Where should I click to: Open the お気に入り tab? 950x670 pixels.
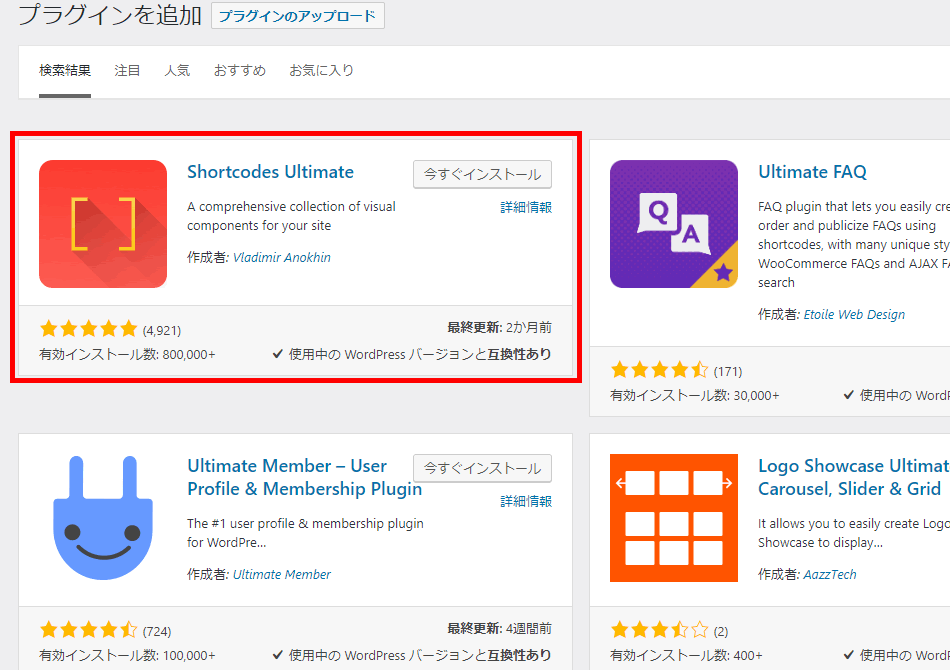(x=321, y=71)
